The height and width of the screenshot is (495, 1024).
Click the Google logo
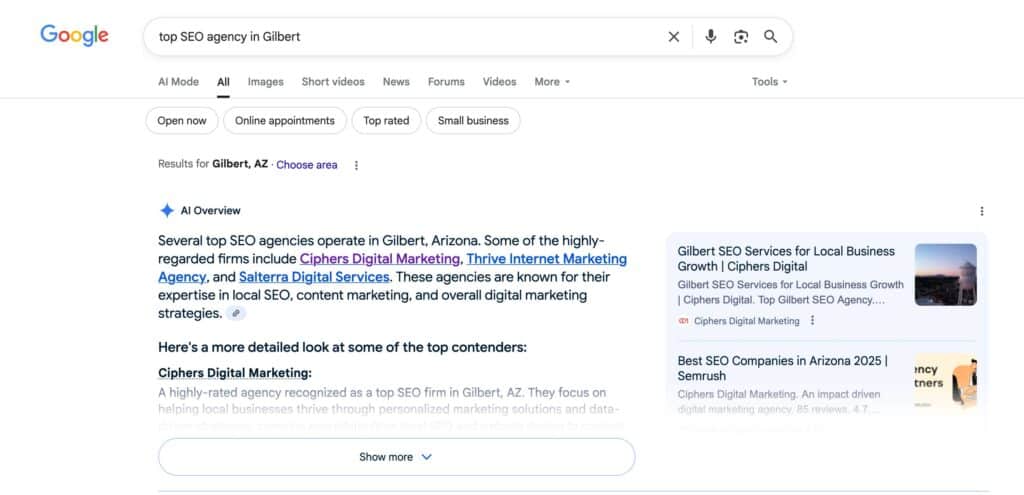click(74, 35)
